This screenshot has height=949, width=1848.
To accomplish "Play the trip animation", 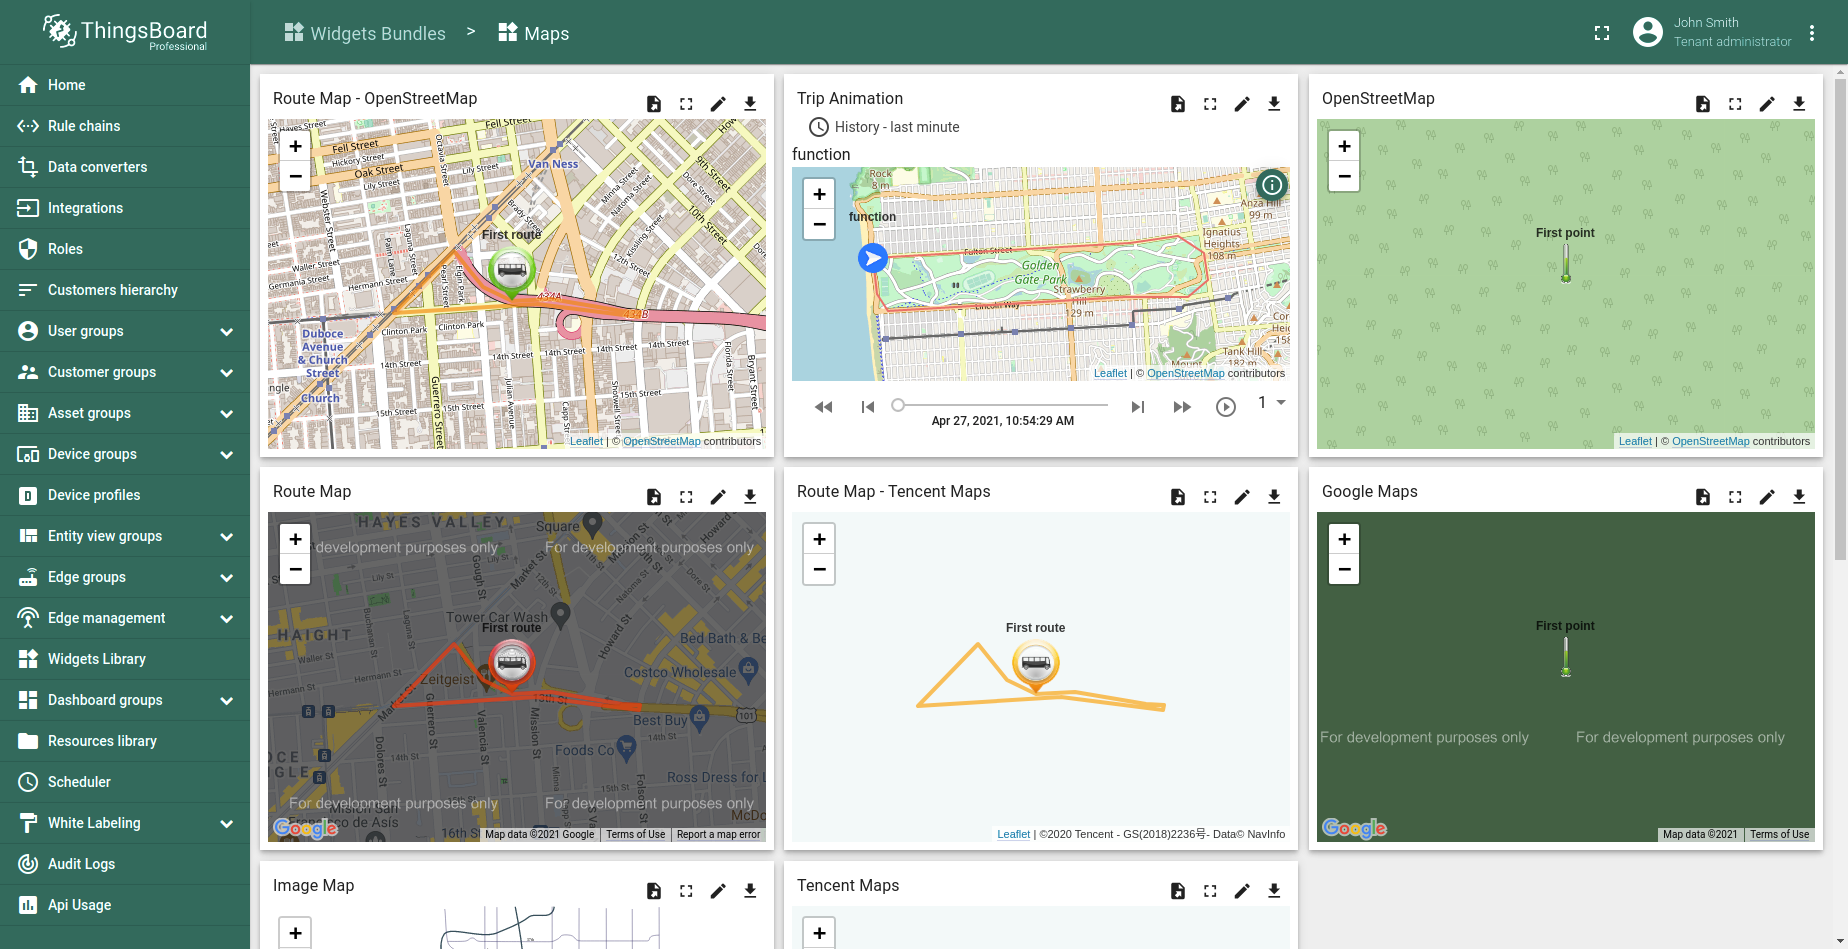I will (1226, 407).
